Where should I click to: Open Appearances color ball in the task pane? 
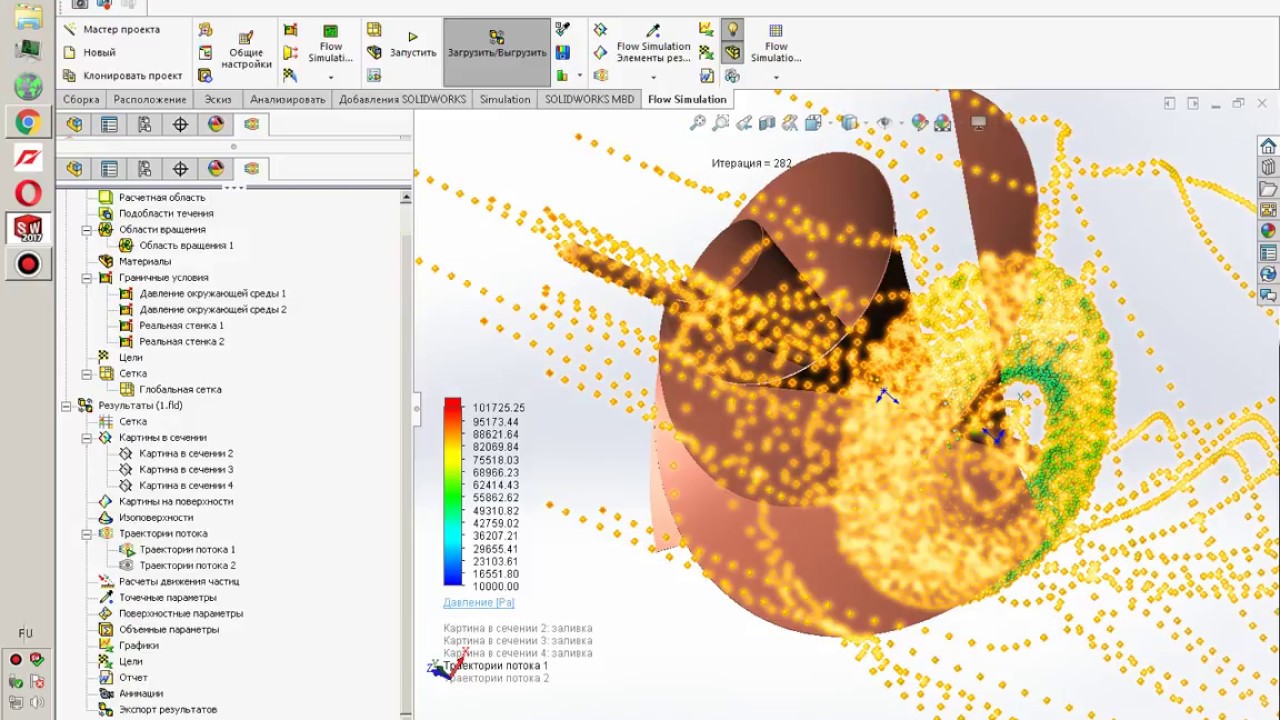pyautogui.click(x=1268, y=231)
